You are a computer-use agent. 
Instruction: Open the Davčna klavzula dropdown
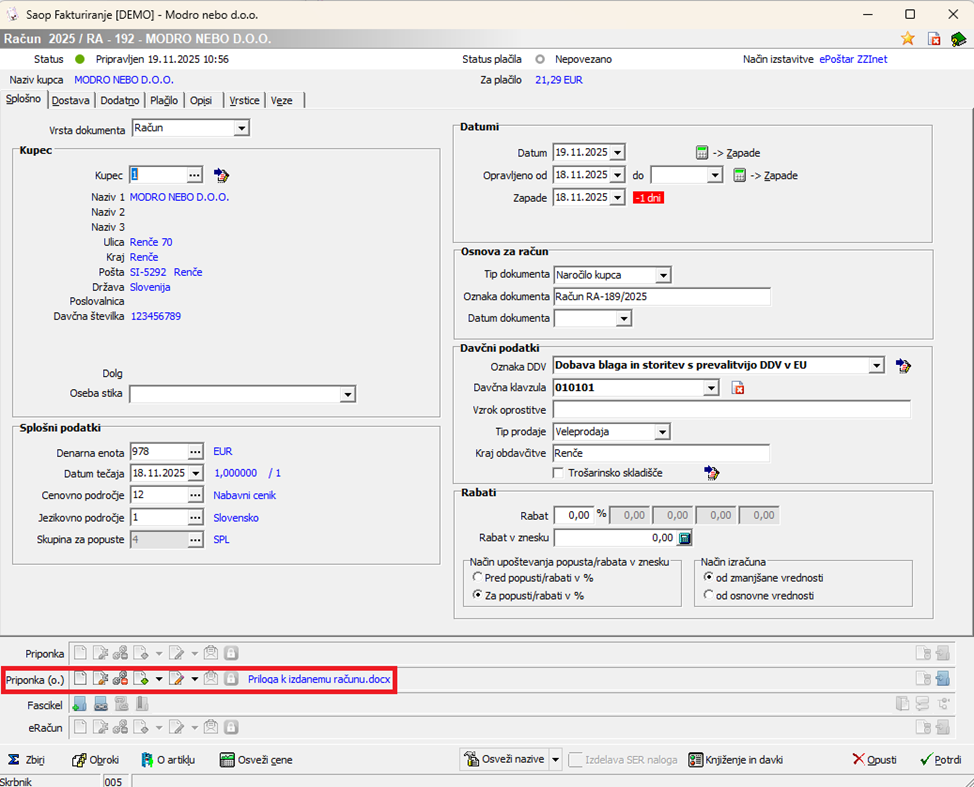711,388
